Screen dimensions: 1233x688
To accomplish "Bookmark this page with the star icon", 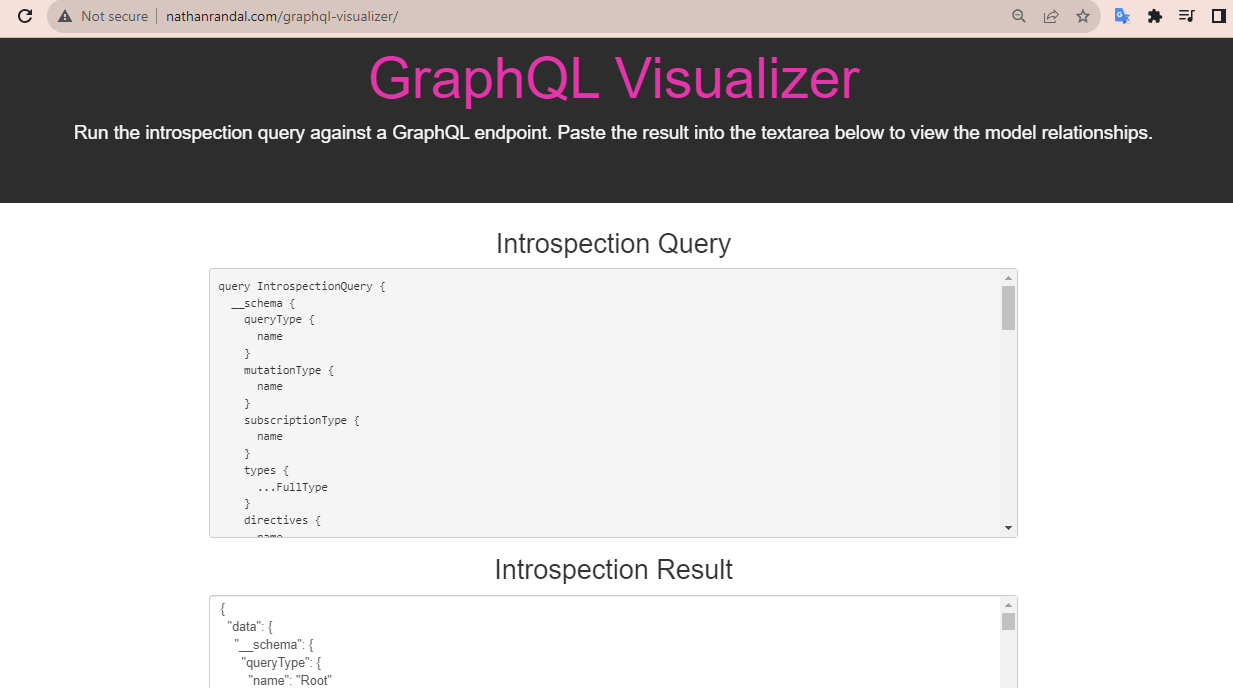I will (1083, 16).
